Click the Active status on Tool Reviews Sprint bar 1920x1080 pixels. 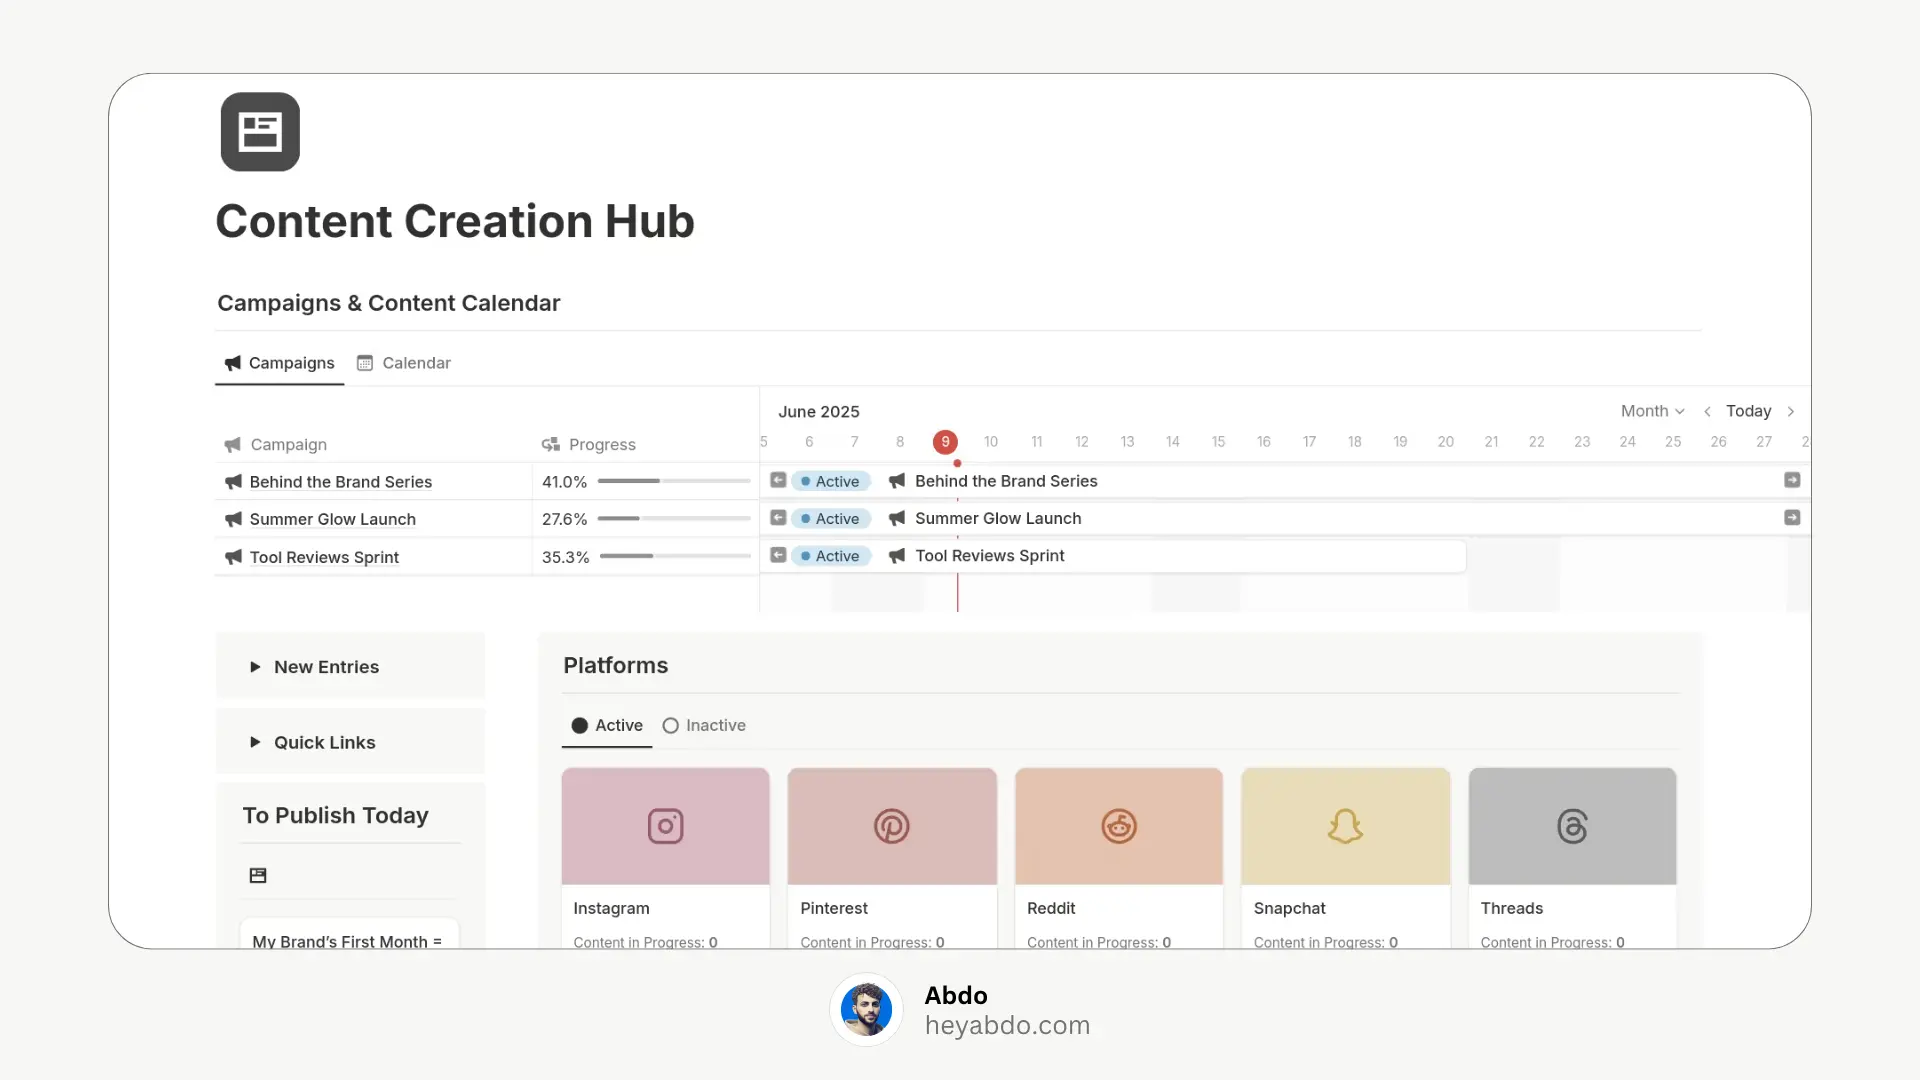831,556
